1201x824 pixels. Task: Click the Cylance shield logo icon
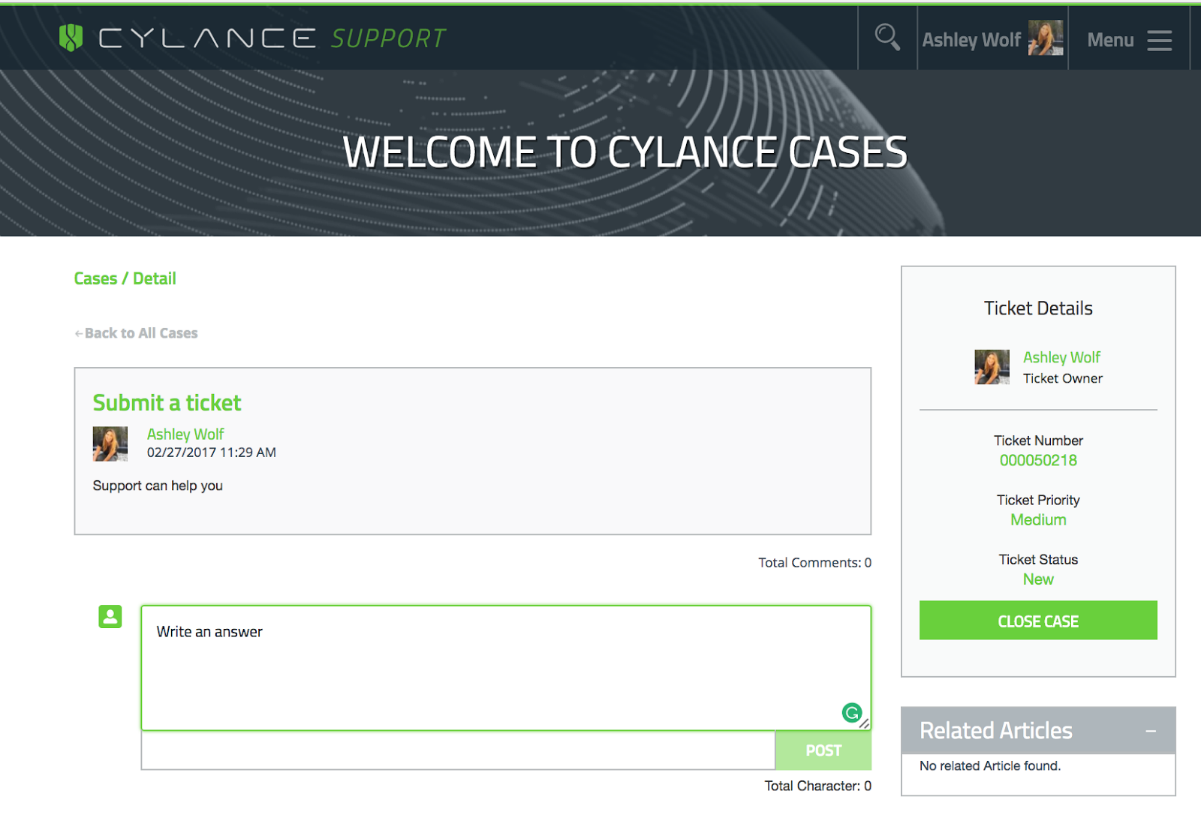tap(70, 39)
